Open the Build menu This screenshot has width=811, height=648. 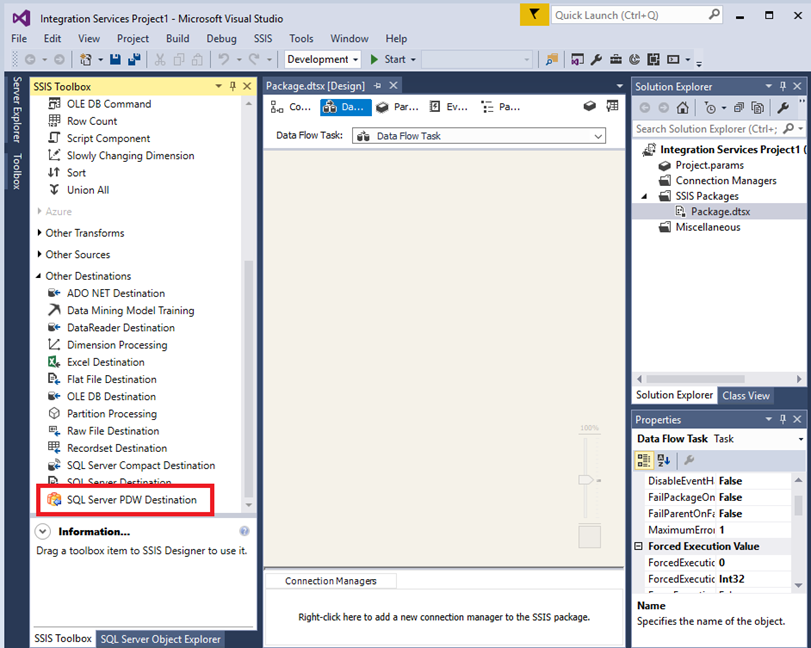pos(178,38)
